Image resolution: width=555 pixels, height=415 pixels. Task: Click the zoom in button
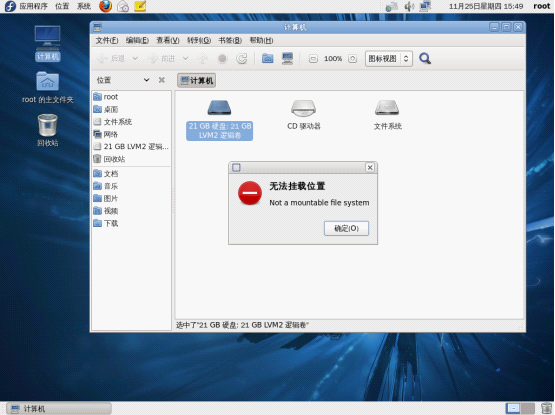tap(353, 58)
